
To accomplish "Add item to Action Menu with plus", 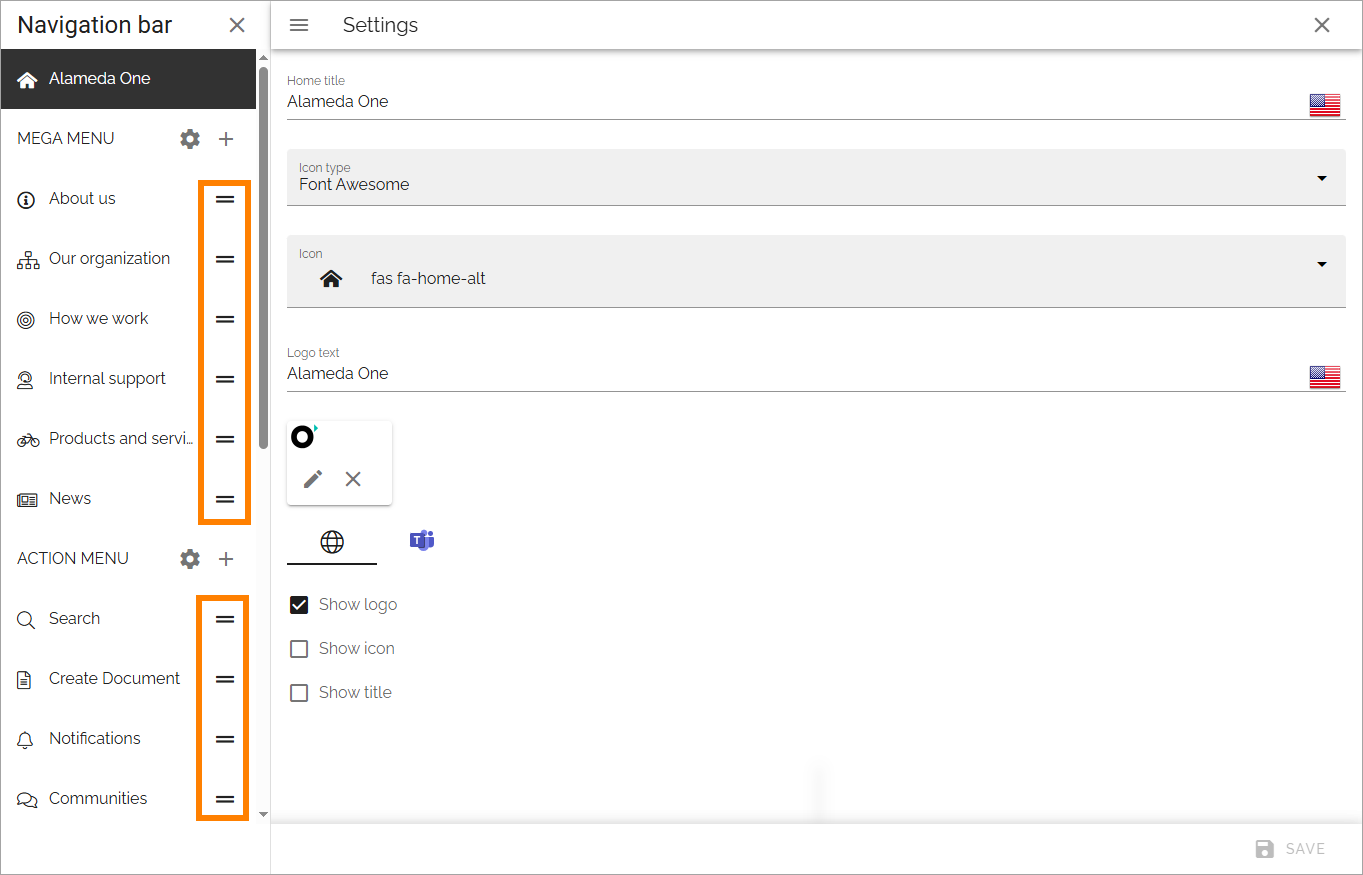I will tap(226, 559).
